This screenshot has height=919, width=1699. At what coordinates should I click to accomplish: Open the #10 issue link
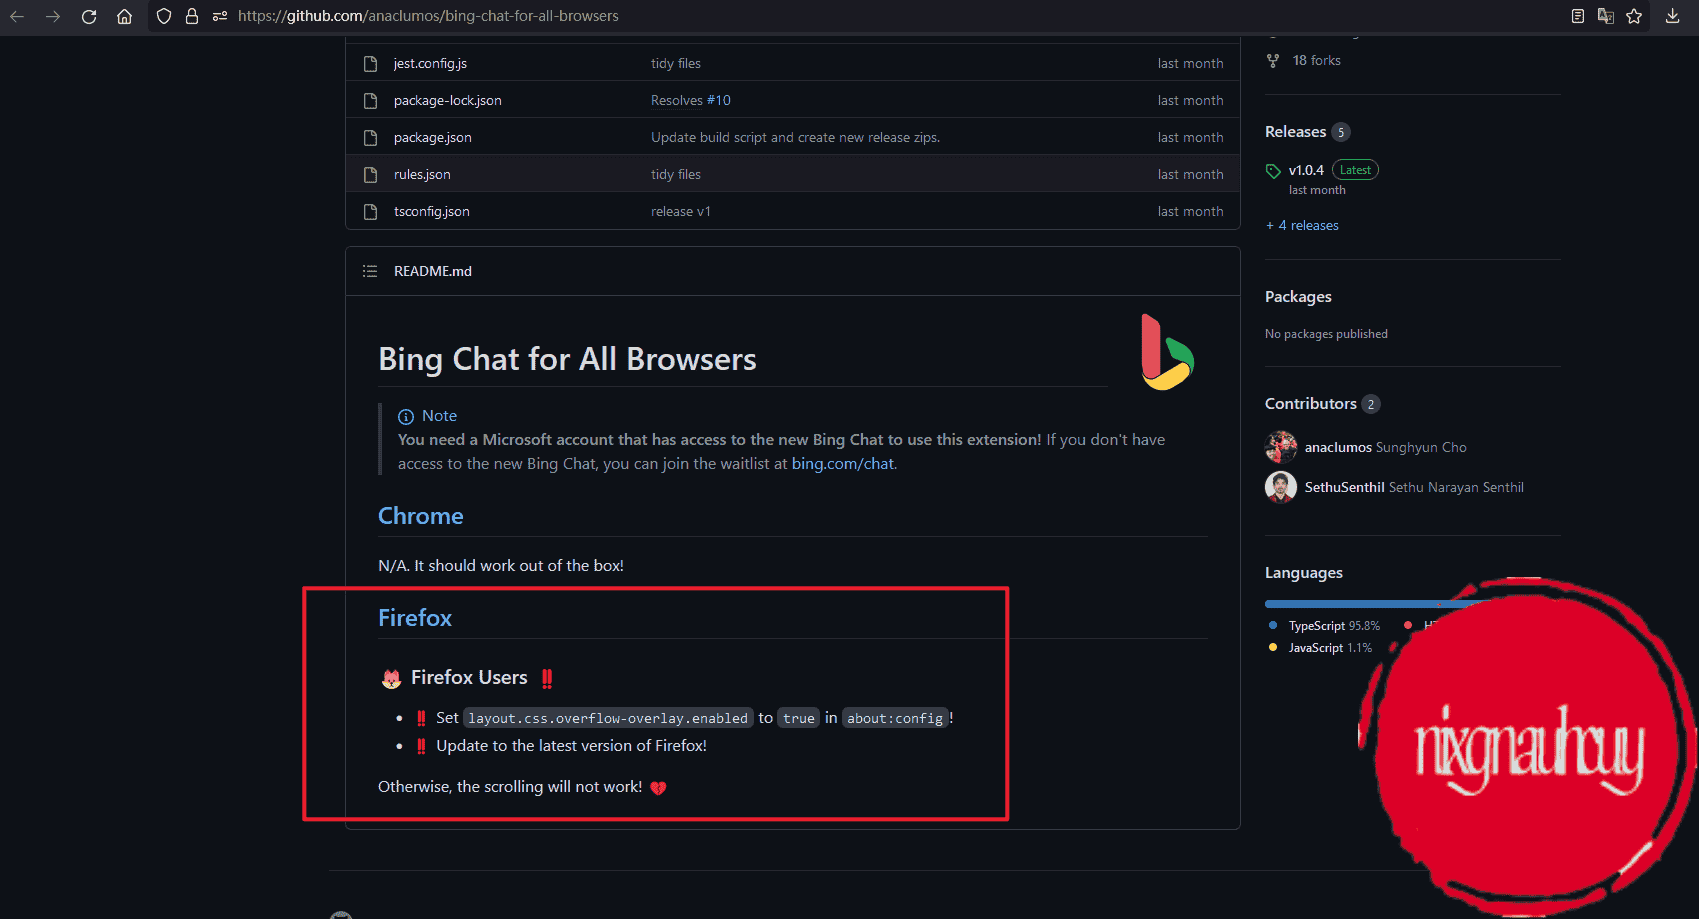coord(719,100)
